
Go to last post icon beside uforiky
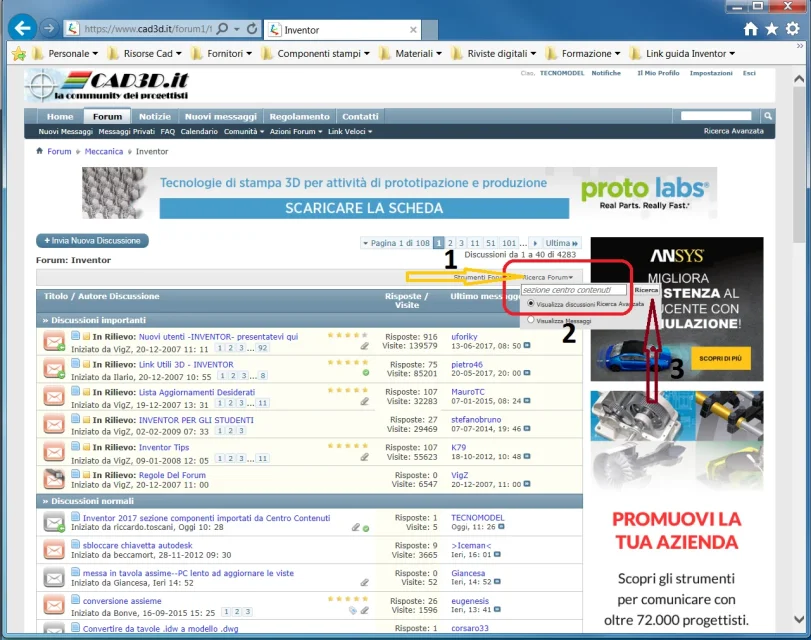pos(527,346)
